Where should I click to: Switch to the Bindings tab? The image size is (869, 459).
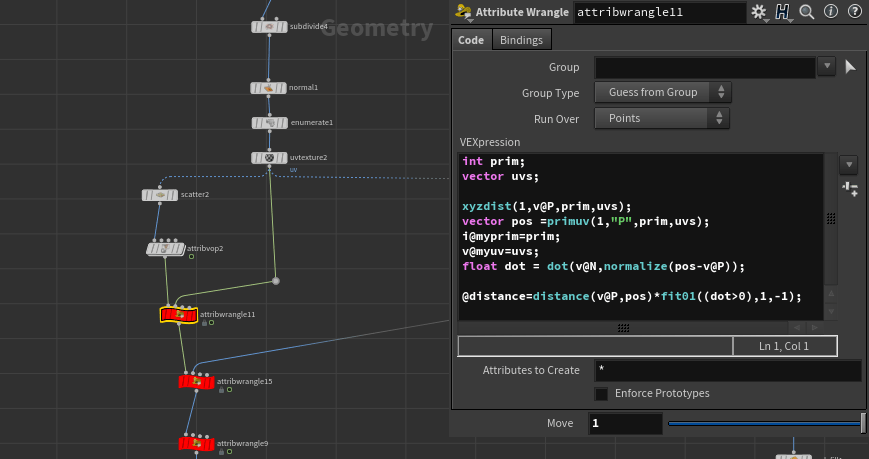[x=521, y=40]
